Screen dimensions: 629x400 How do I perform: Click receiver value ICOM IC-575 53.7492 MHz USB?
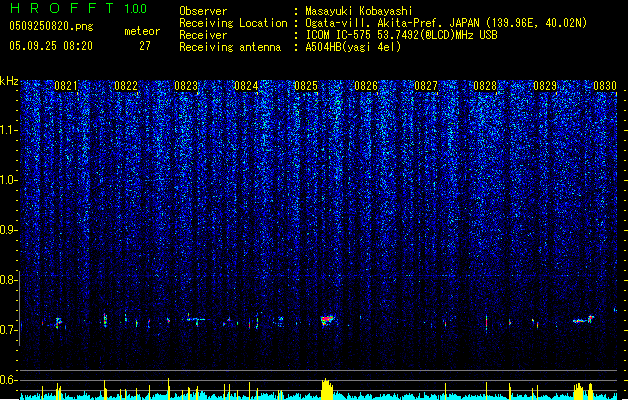(x=401, y=35)
